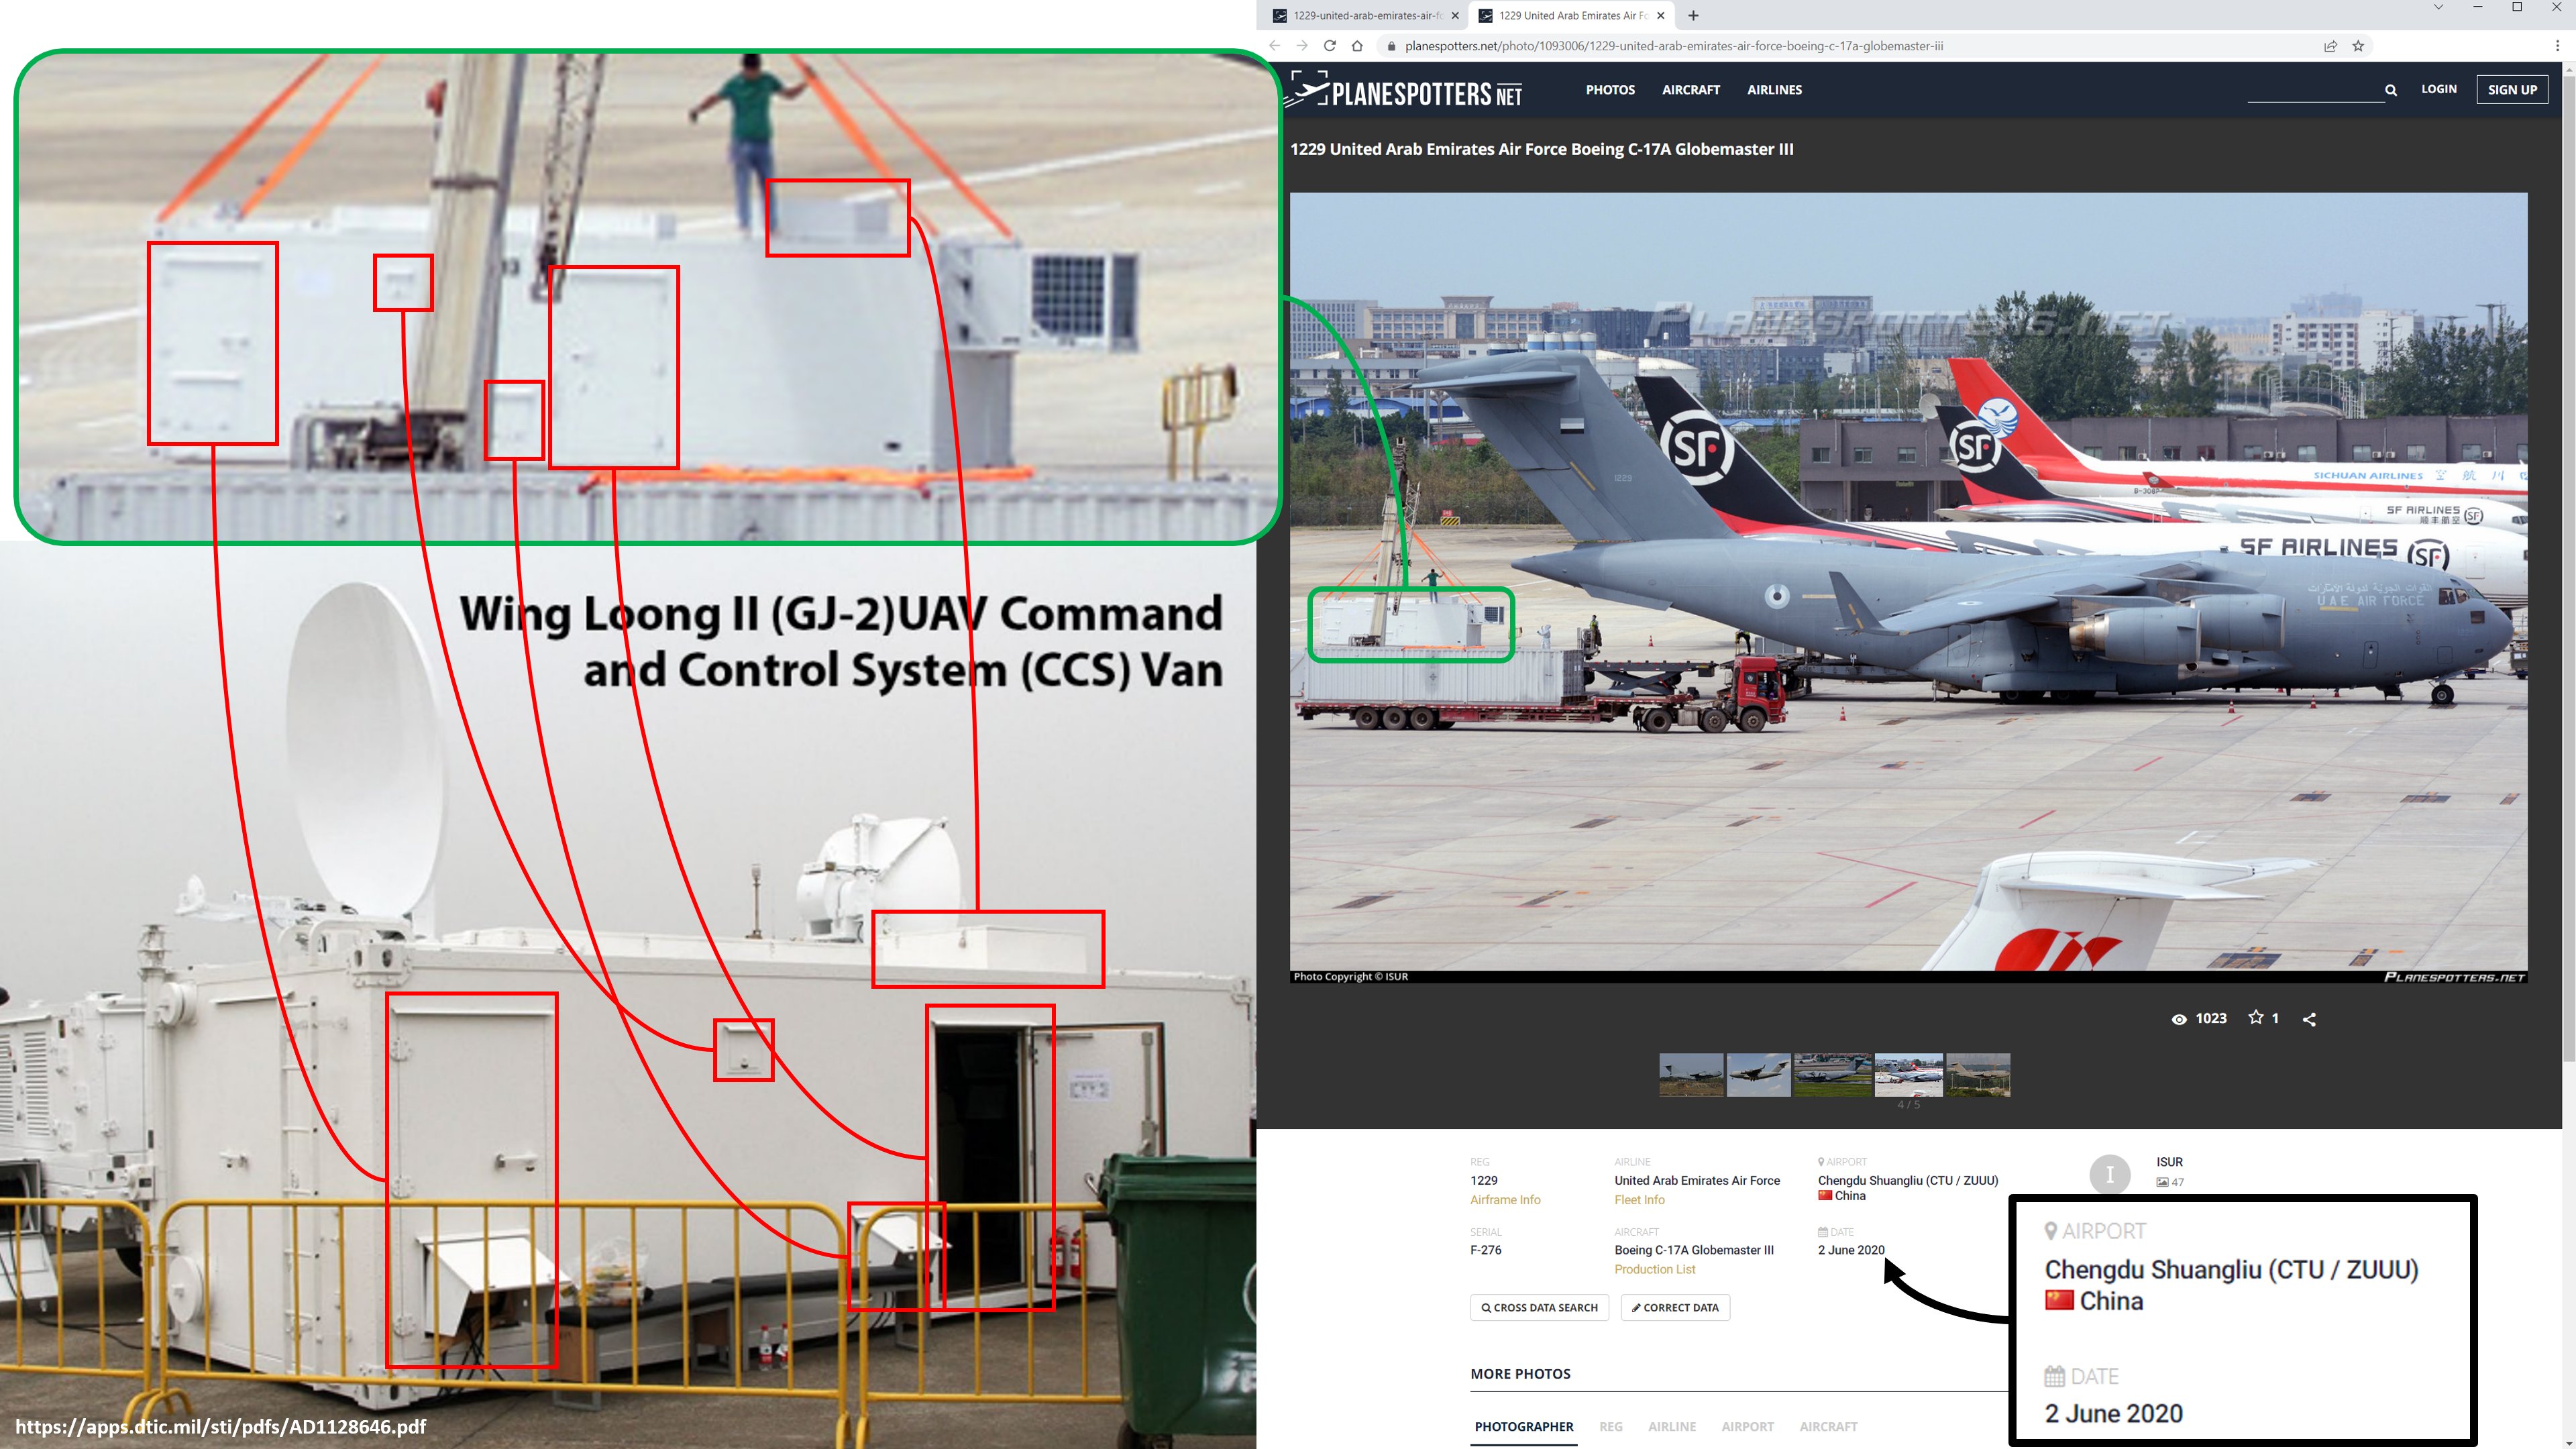Screen dimensions: 2576x1449
Task: Select the fourth highlighted thumbnail
Action: [x=1908, y=1075]
